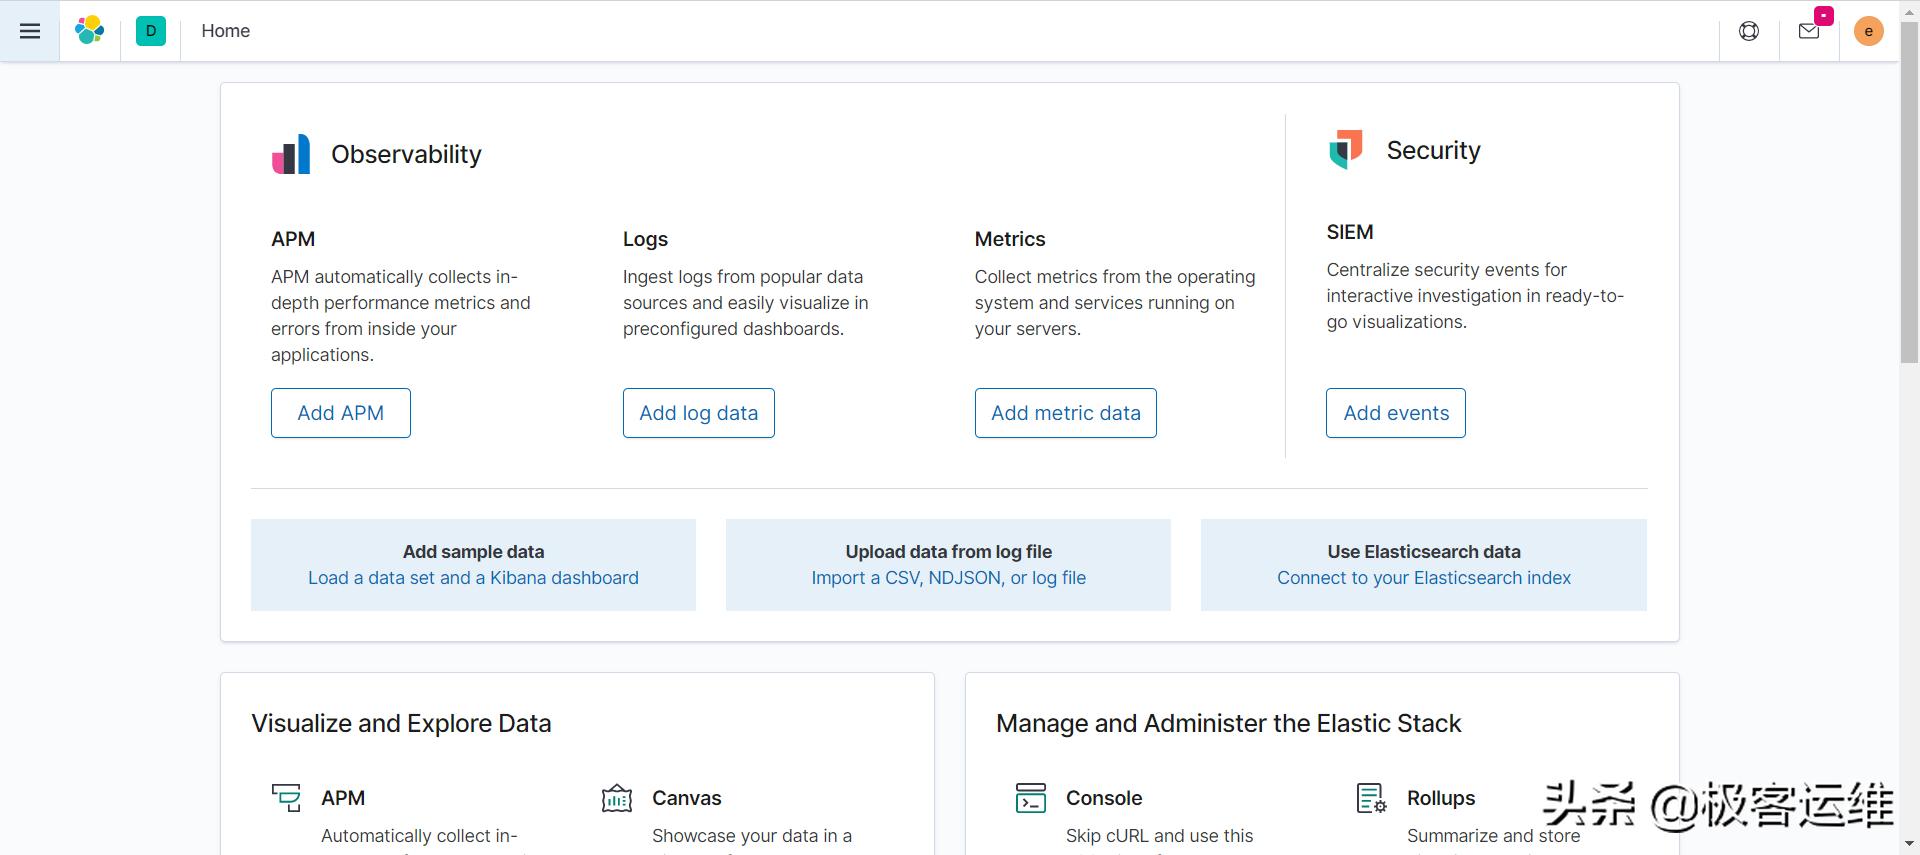
Task: Click the Canvas app icon
Action: point(617,798)
